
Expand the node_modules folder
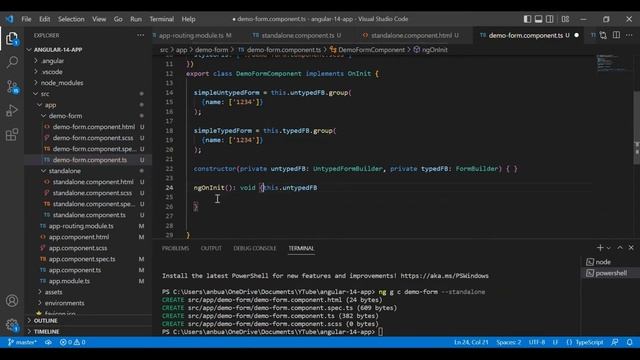tap(62, 83)
